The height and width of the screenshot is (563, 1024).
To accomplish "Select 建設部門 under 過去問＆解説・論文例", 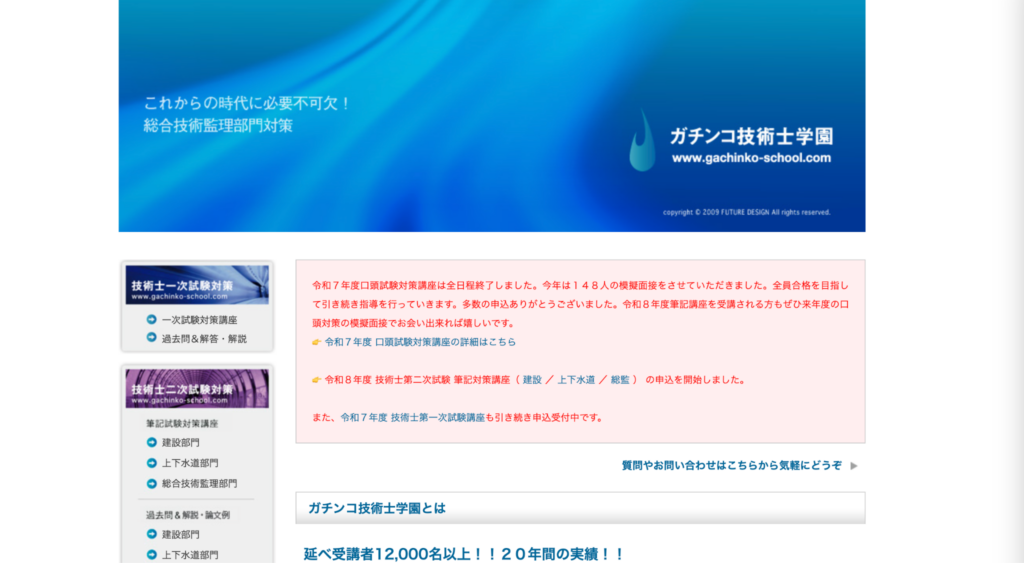I will tap(181, 534).
